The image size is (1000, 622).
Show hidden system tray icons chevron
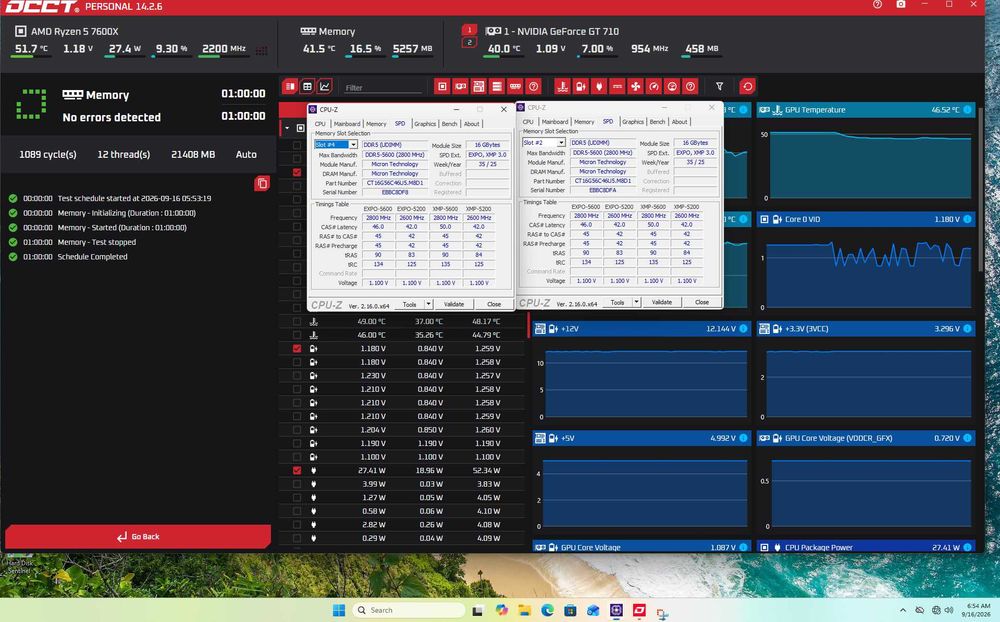[902, 611]
